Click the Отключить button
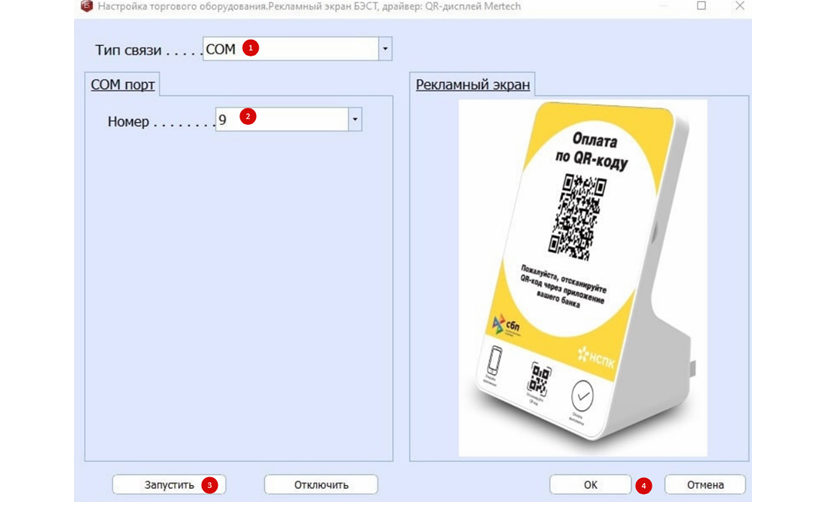The height and width of the screenshot is (508, 826). tap(321, 485)
